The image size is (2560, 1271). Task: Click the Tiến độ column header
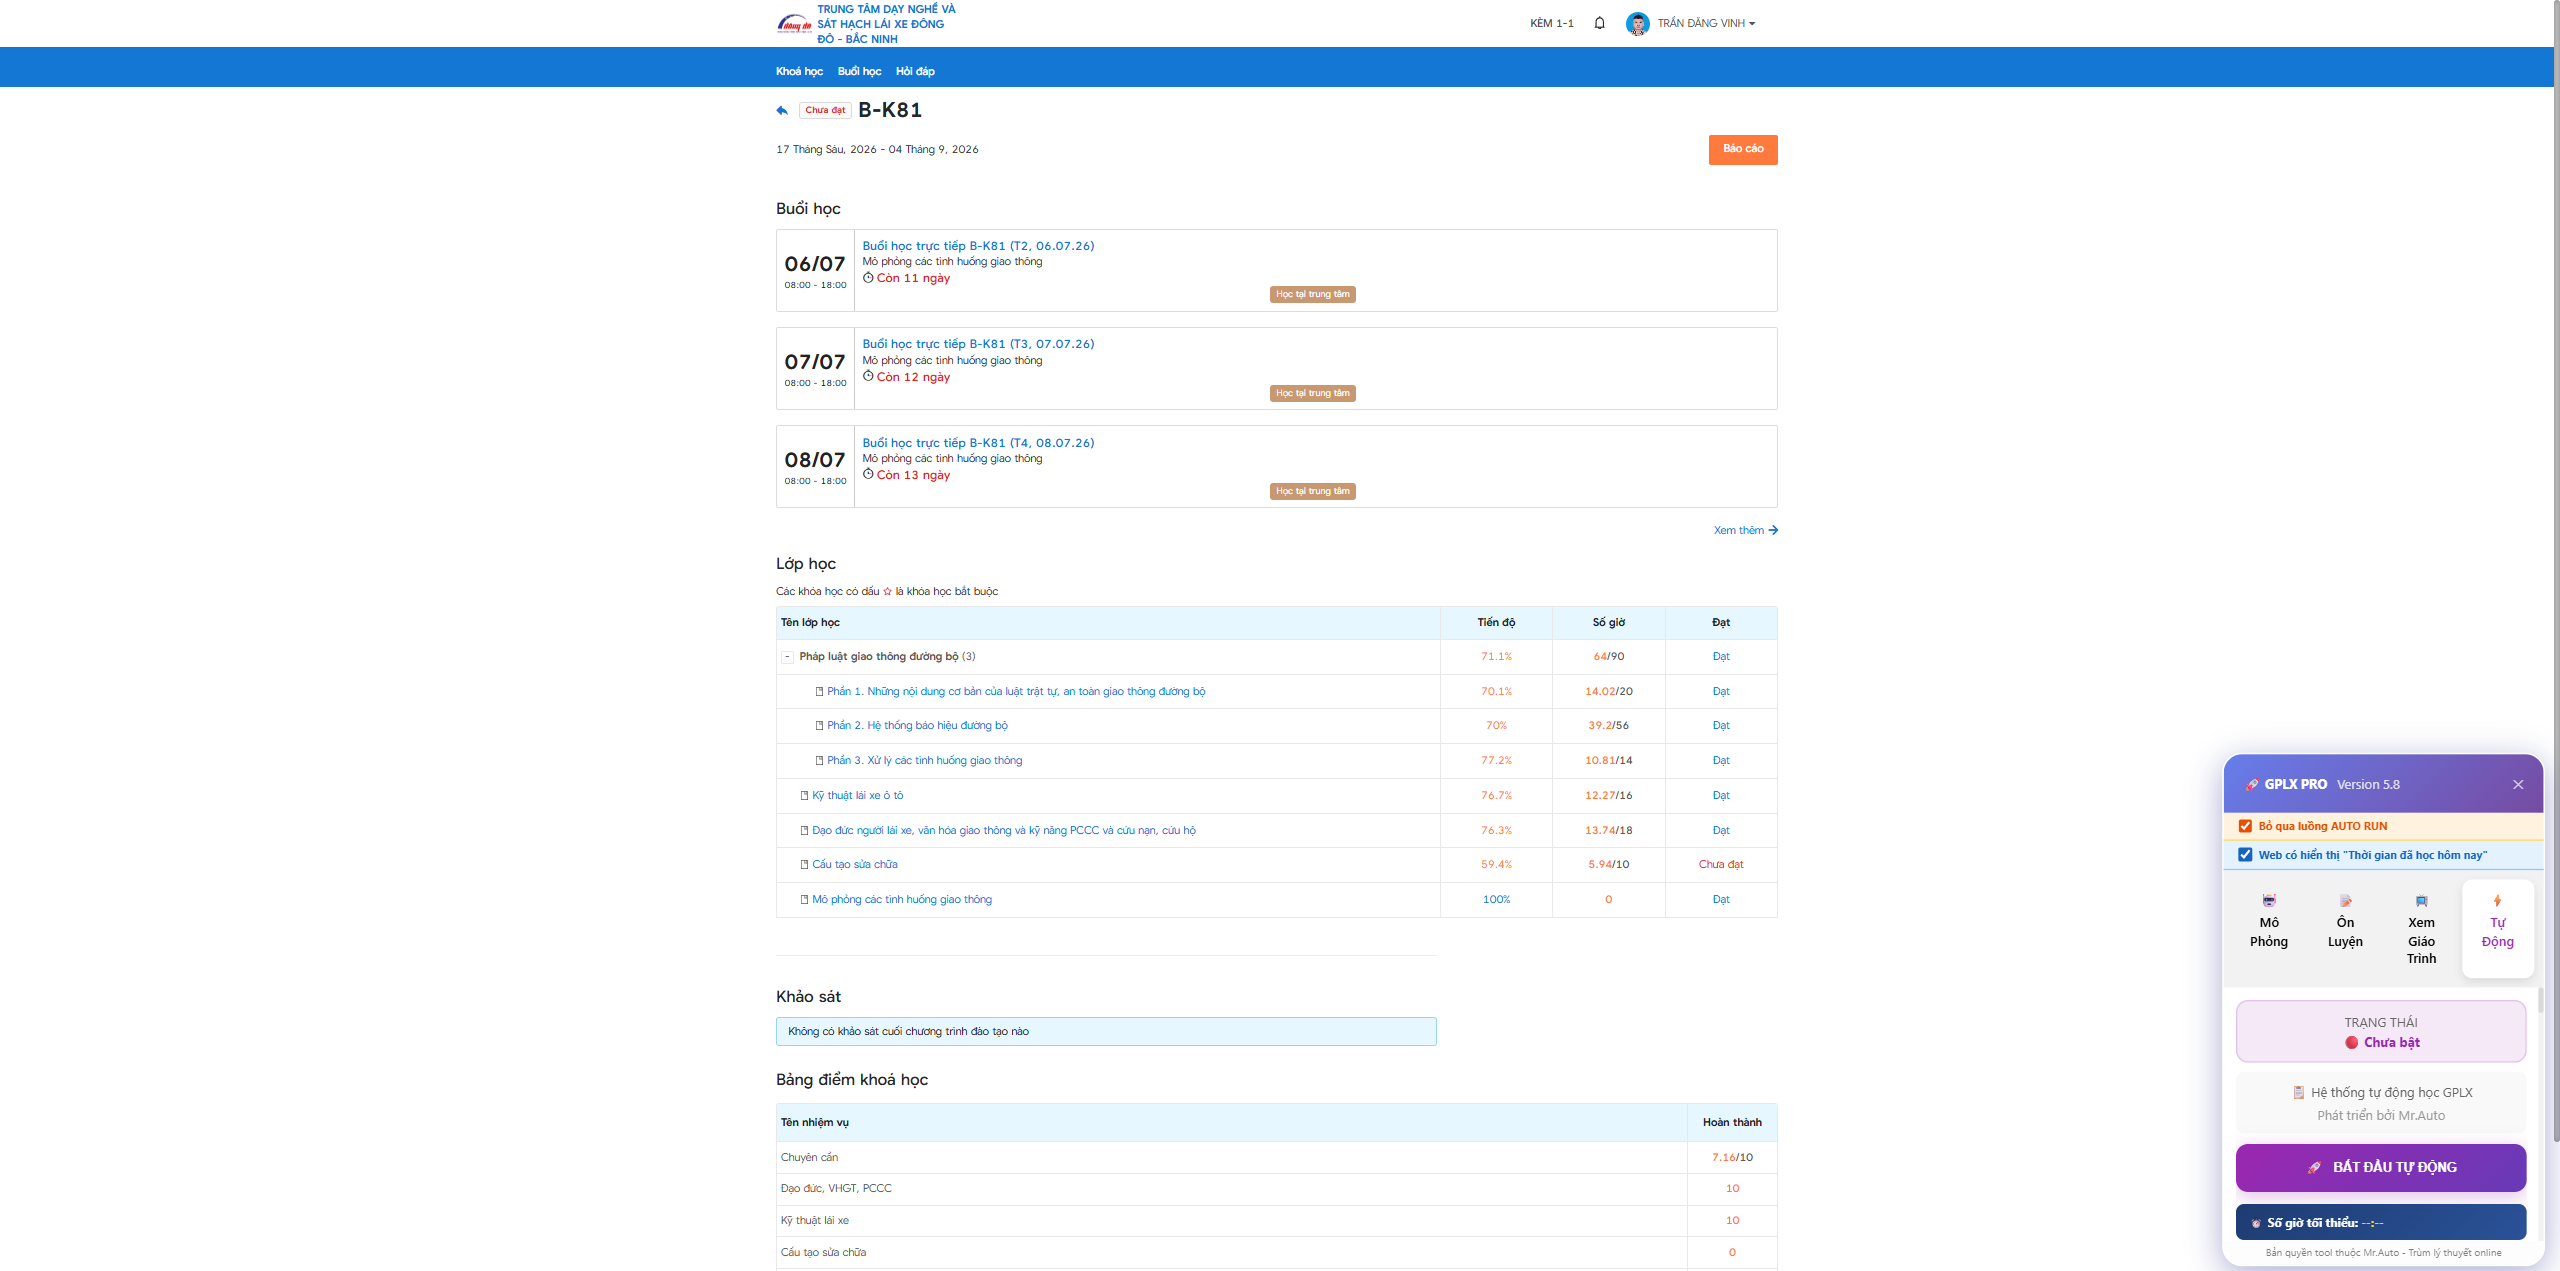(1496, 622)
